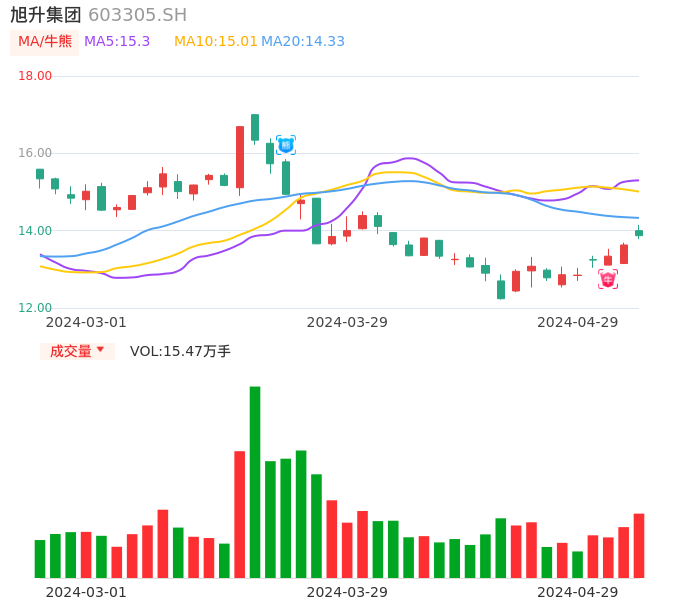Click the 18.00 price axis label
Screen dimensions: 686x606
point(35,76)
